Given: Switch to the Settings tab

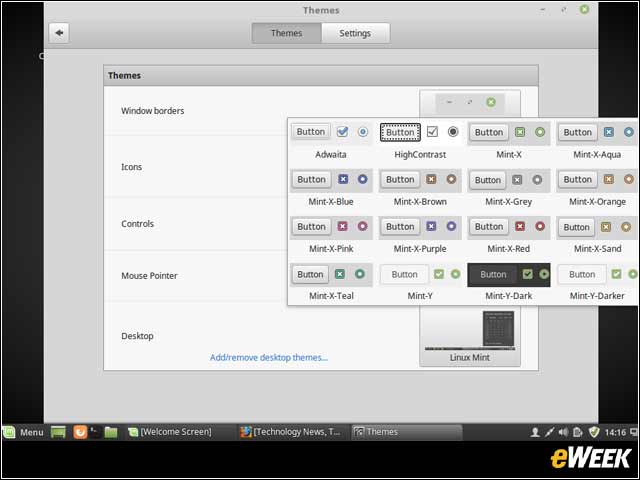Looking at the screenshot, I should [355, 33].
